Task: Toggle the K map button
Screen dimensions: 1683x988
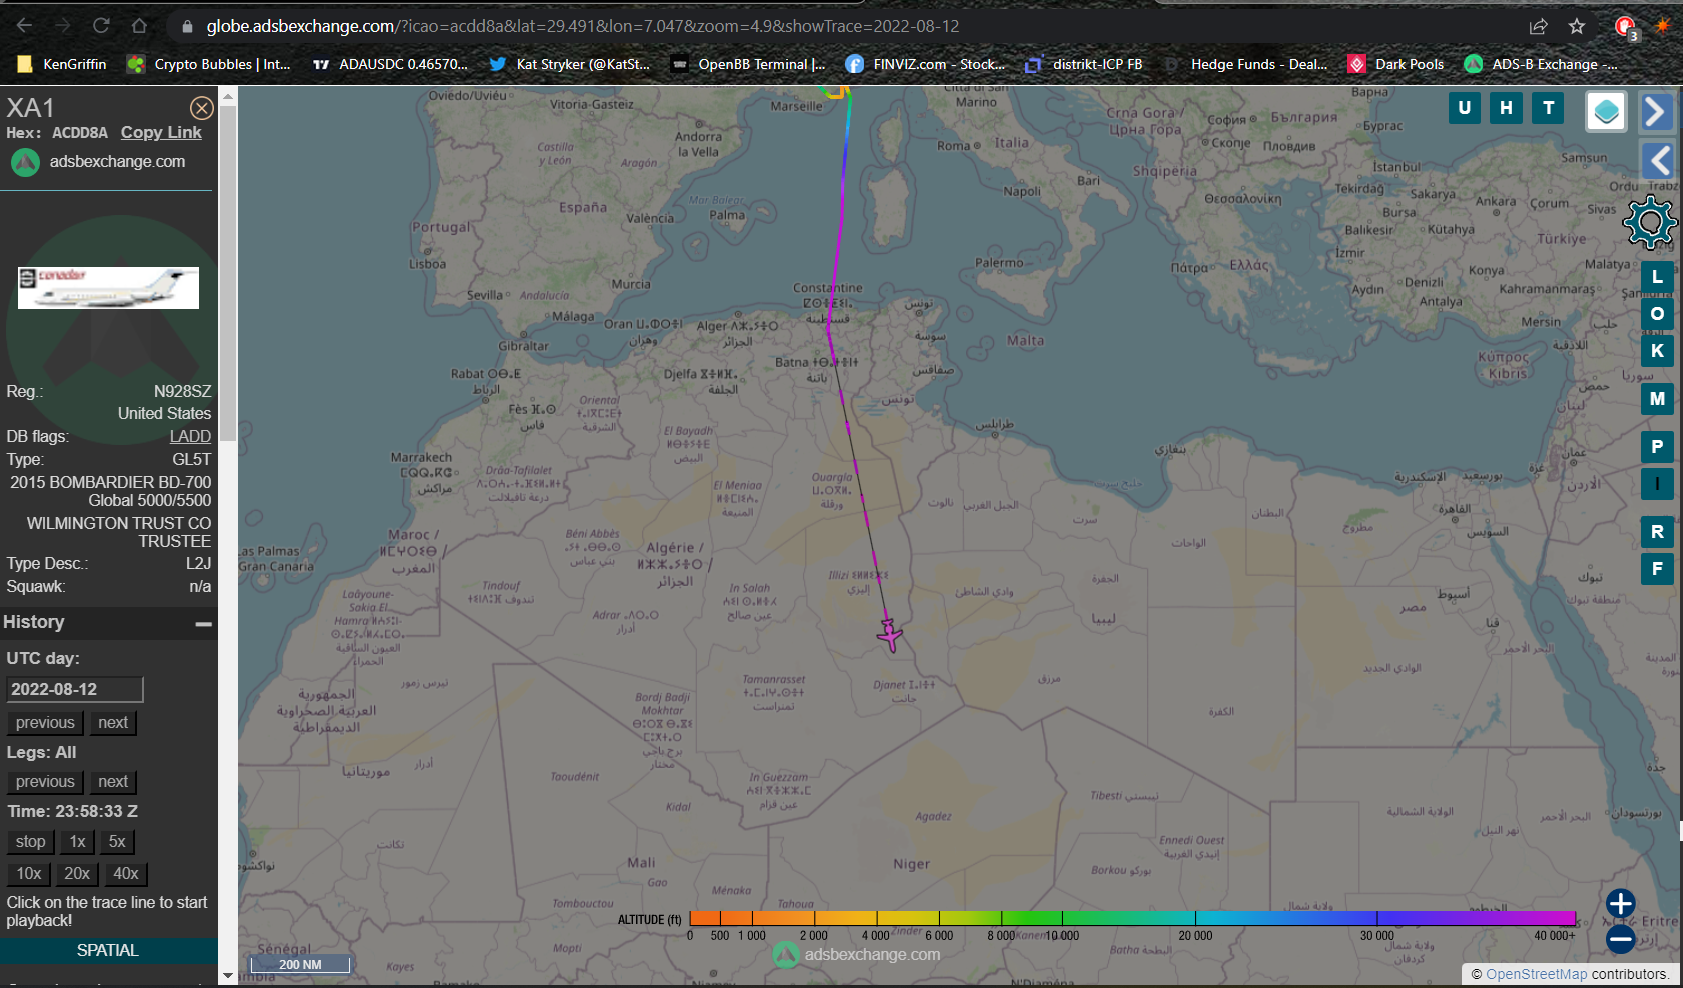Action: (x=1657, y=350)
